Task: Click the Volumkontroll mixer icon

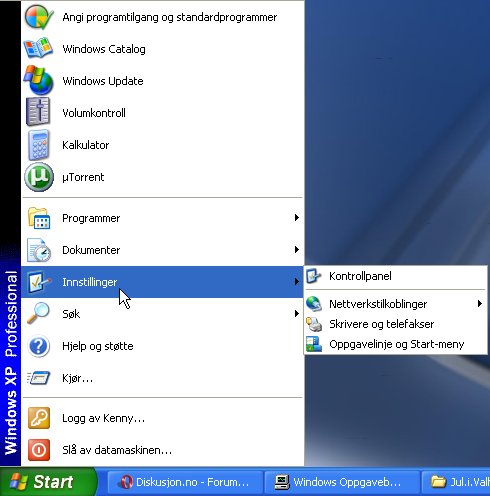Action: tap(39, 112)
